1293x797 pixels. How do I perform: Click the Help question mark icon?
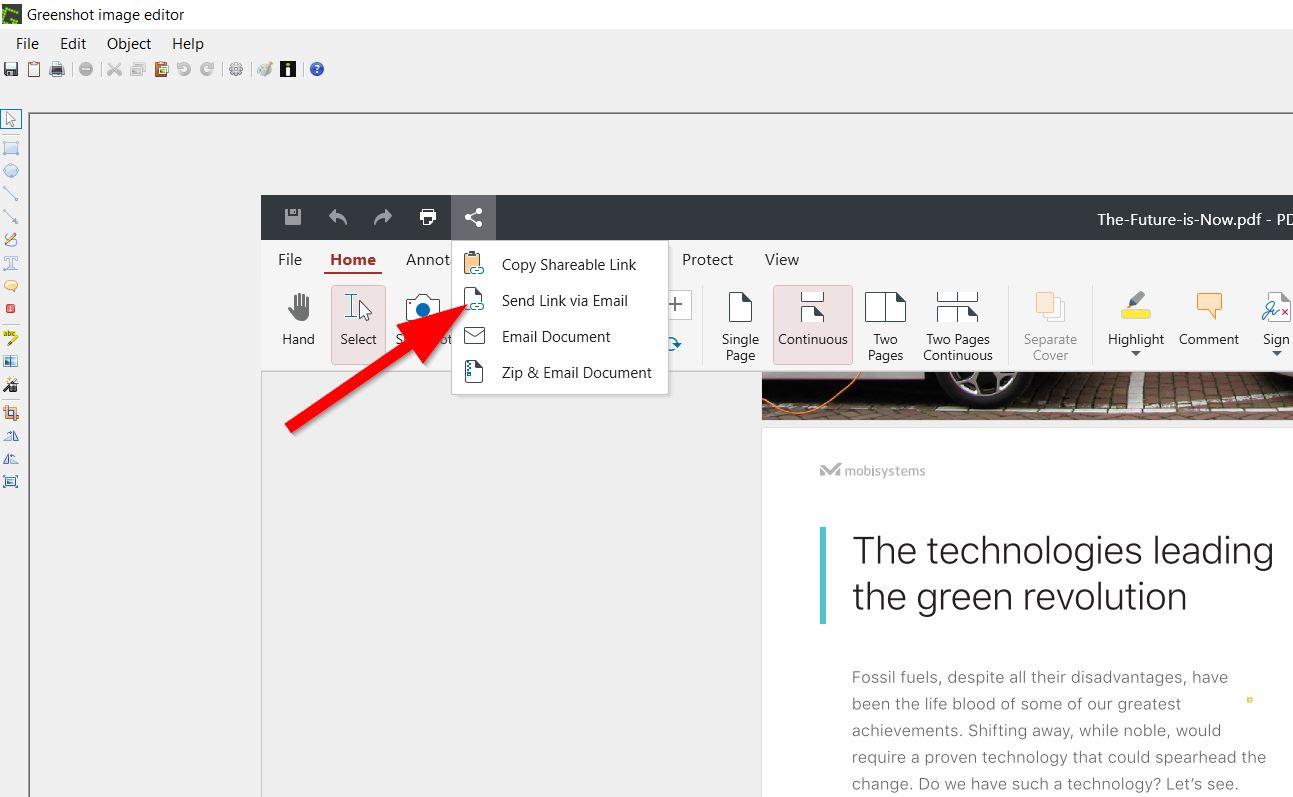pos(316,68)
